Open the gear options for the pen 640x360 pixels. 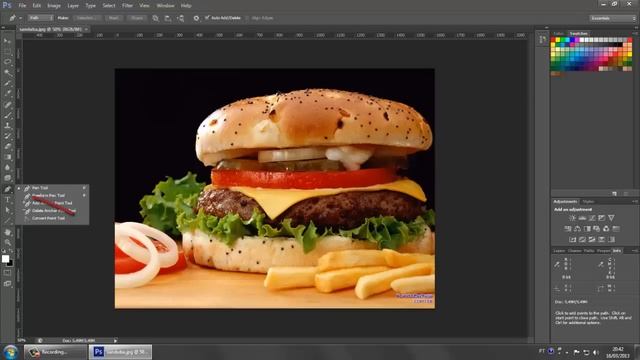pyautogui.click(x=196, y=18)
